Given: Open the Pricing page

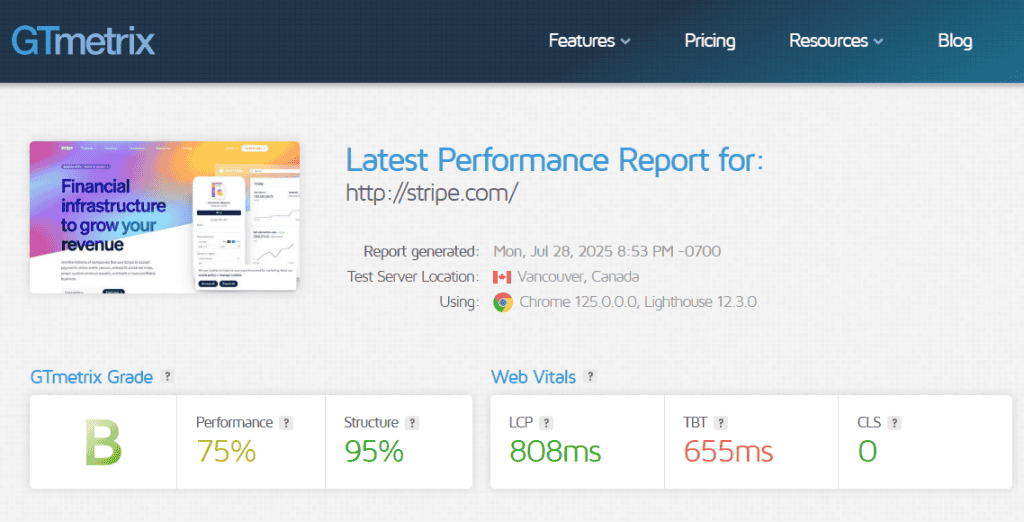Looking at the screenshot, I should click(x=709, y=41).
